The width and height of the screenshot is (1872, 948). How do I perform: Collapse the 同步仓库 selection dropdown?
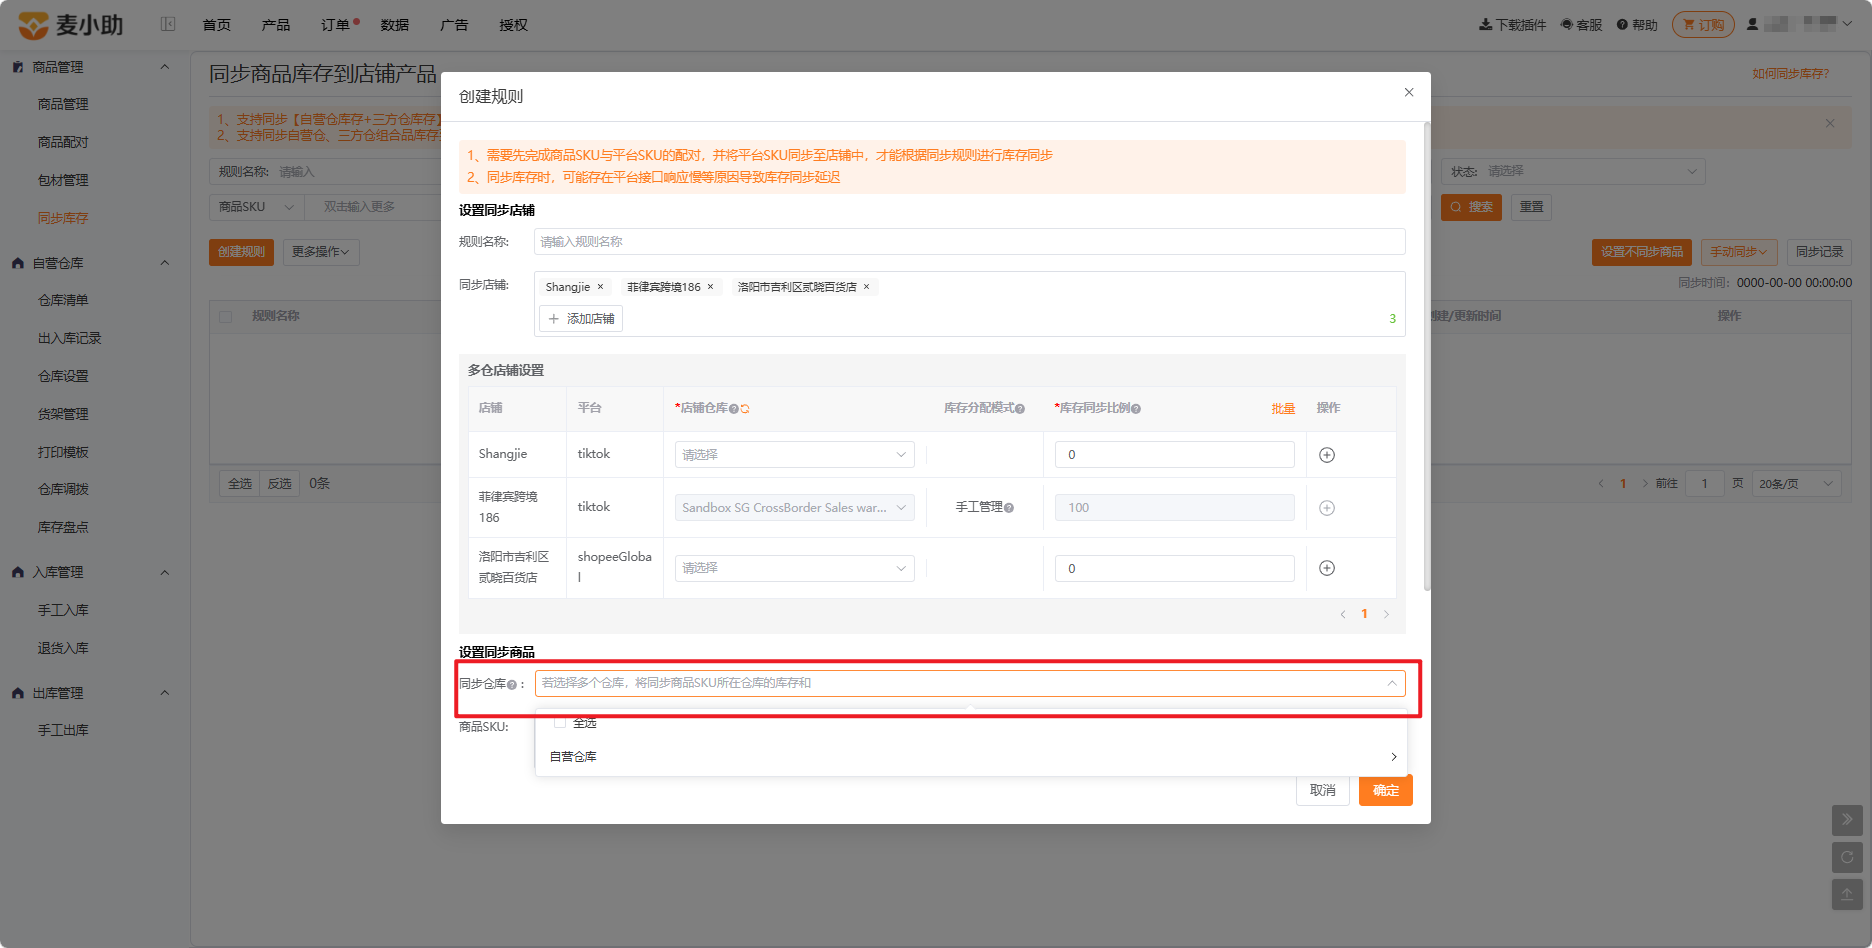coord(1392,683)
